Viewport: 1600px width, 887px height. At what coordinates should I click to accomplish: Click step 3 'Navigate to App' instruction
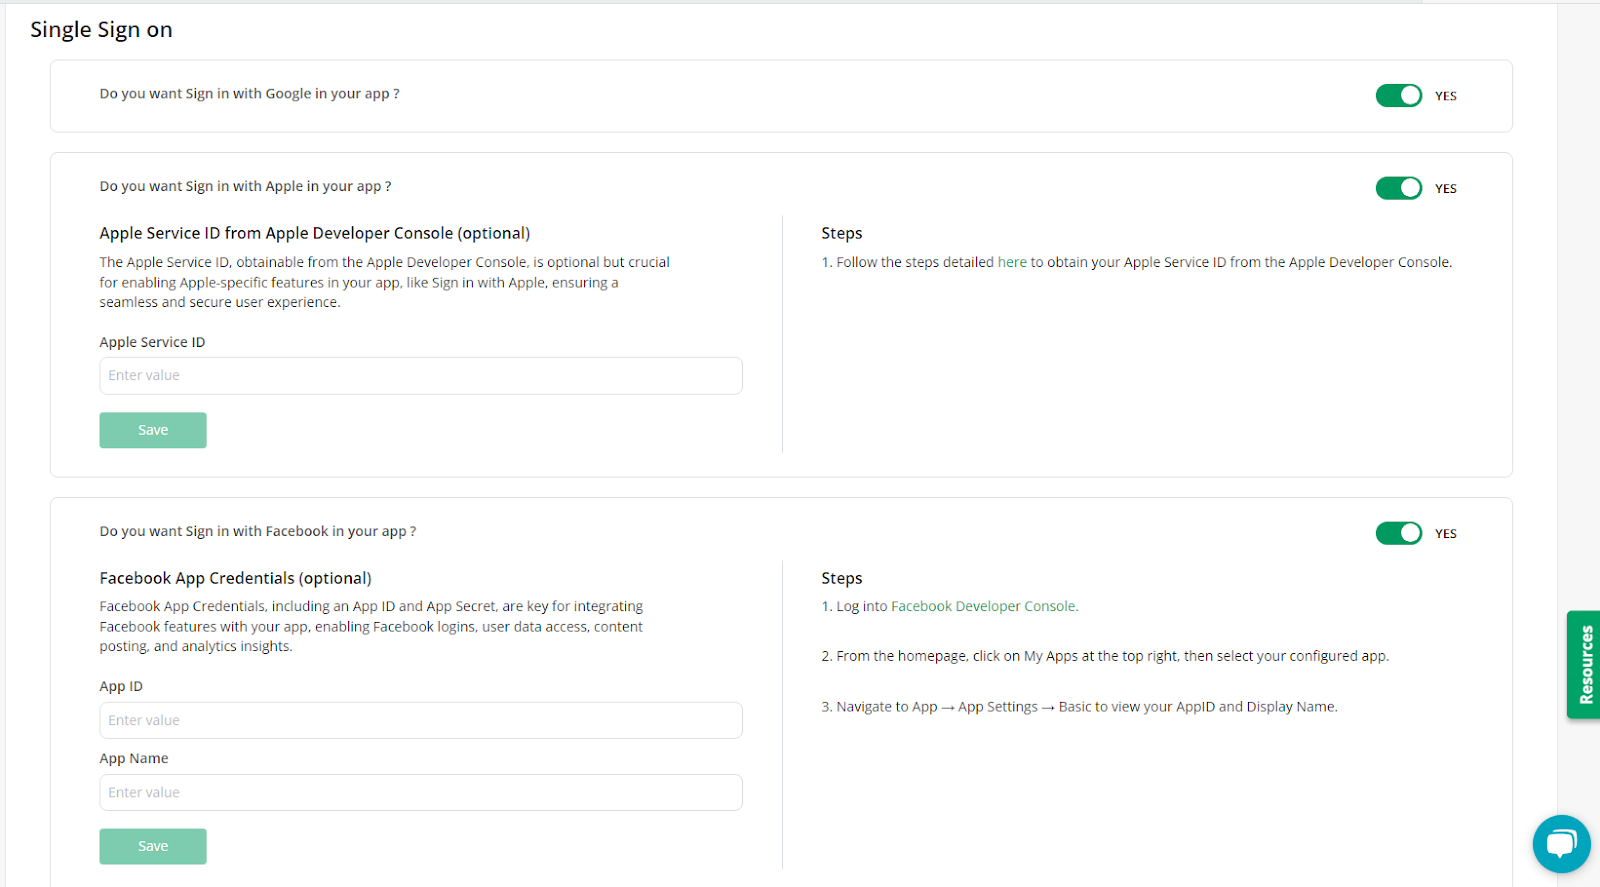coord(1079,707)
